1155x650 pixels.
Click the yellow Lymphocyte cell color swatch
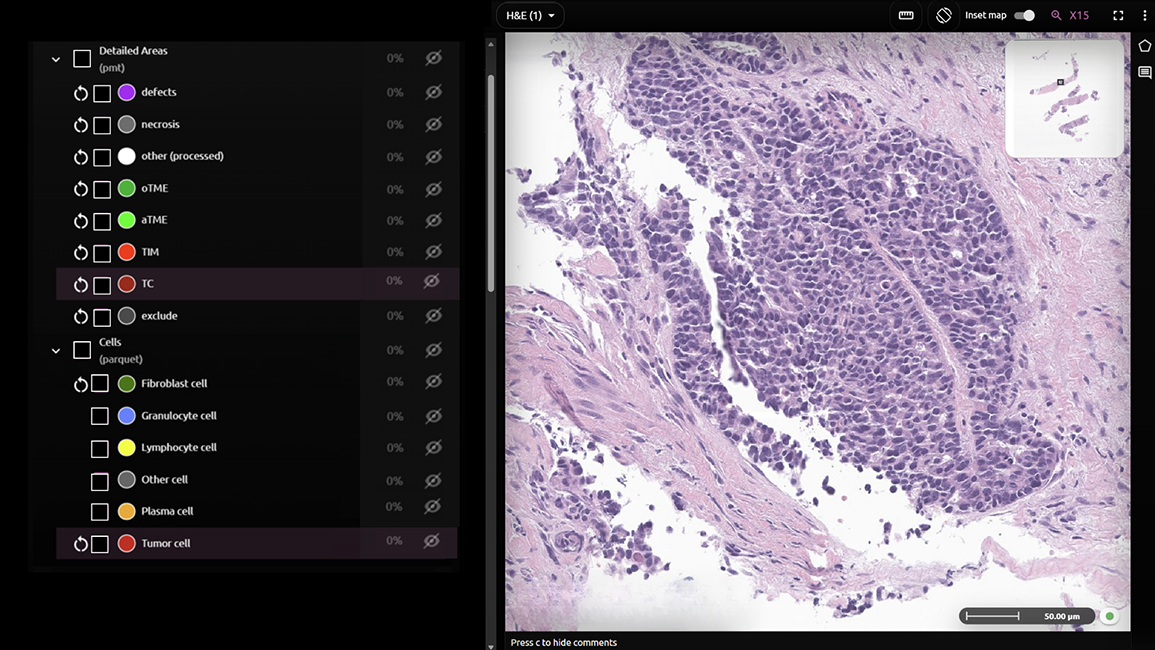127,447
